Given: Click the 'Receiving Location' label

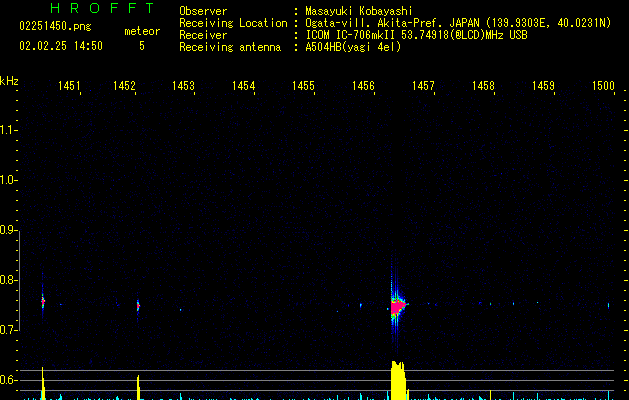Looking at the screenshot, I should click(x=233, y=23).
